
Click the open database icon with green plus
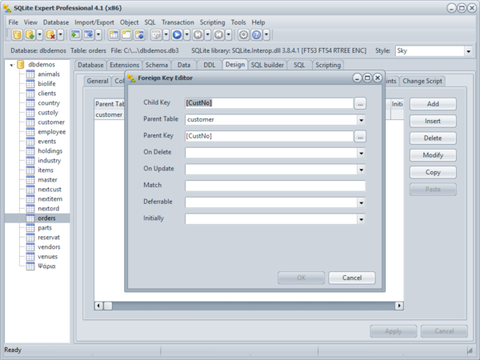tap(30, 35)
